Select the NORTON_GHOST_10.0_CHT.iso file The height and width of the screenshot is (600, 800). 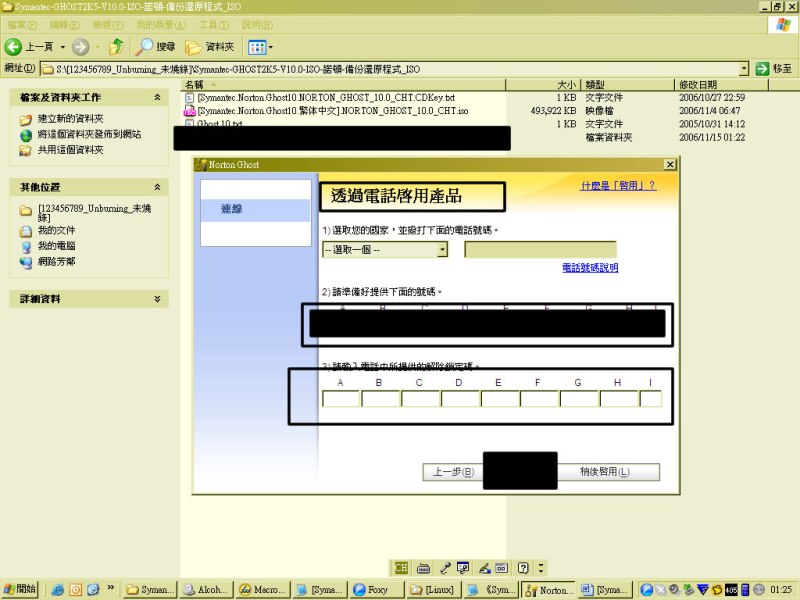coord(332,111)
